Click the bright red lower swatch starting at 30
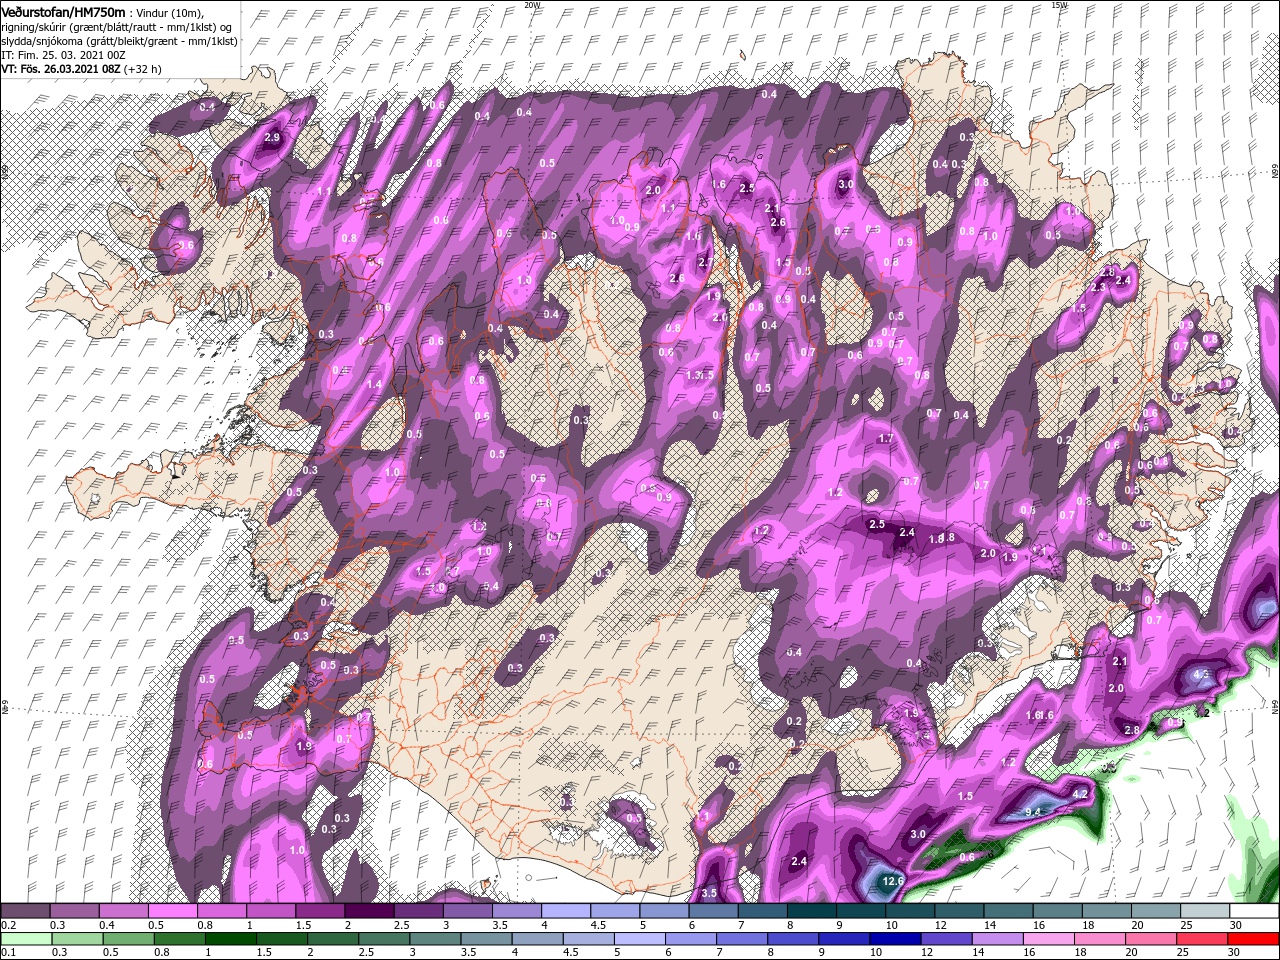Image resolution: width=1280 pixels, height=960 pixels. point(1254,939)
